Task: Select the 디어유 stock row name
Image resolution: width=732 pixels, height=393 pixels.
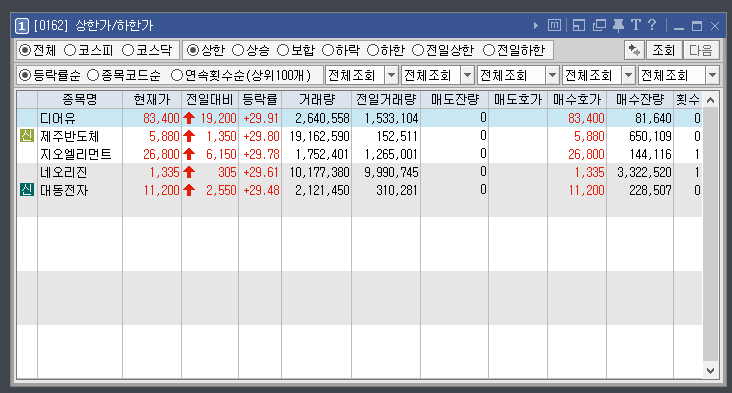Action: tap(58, 118)
